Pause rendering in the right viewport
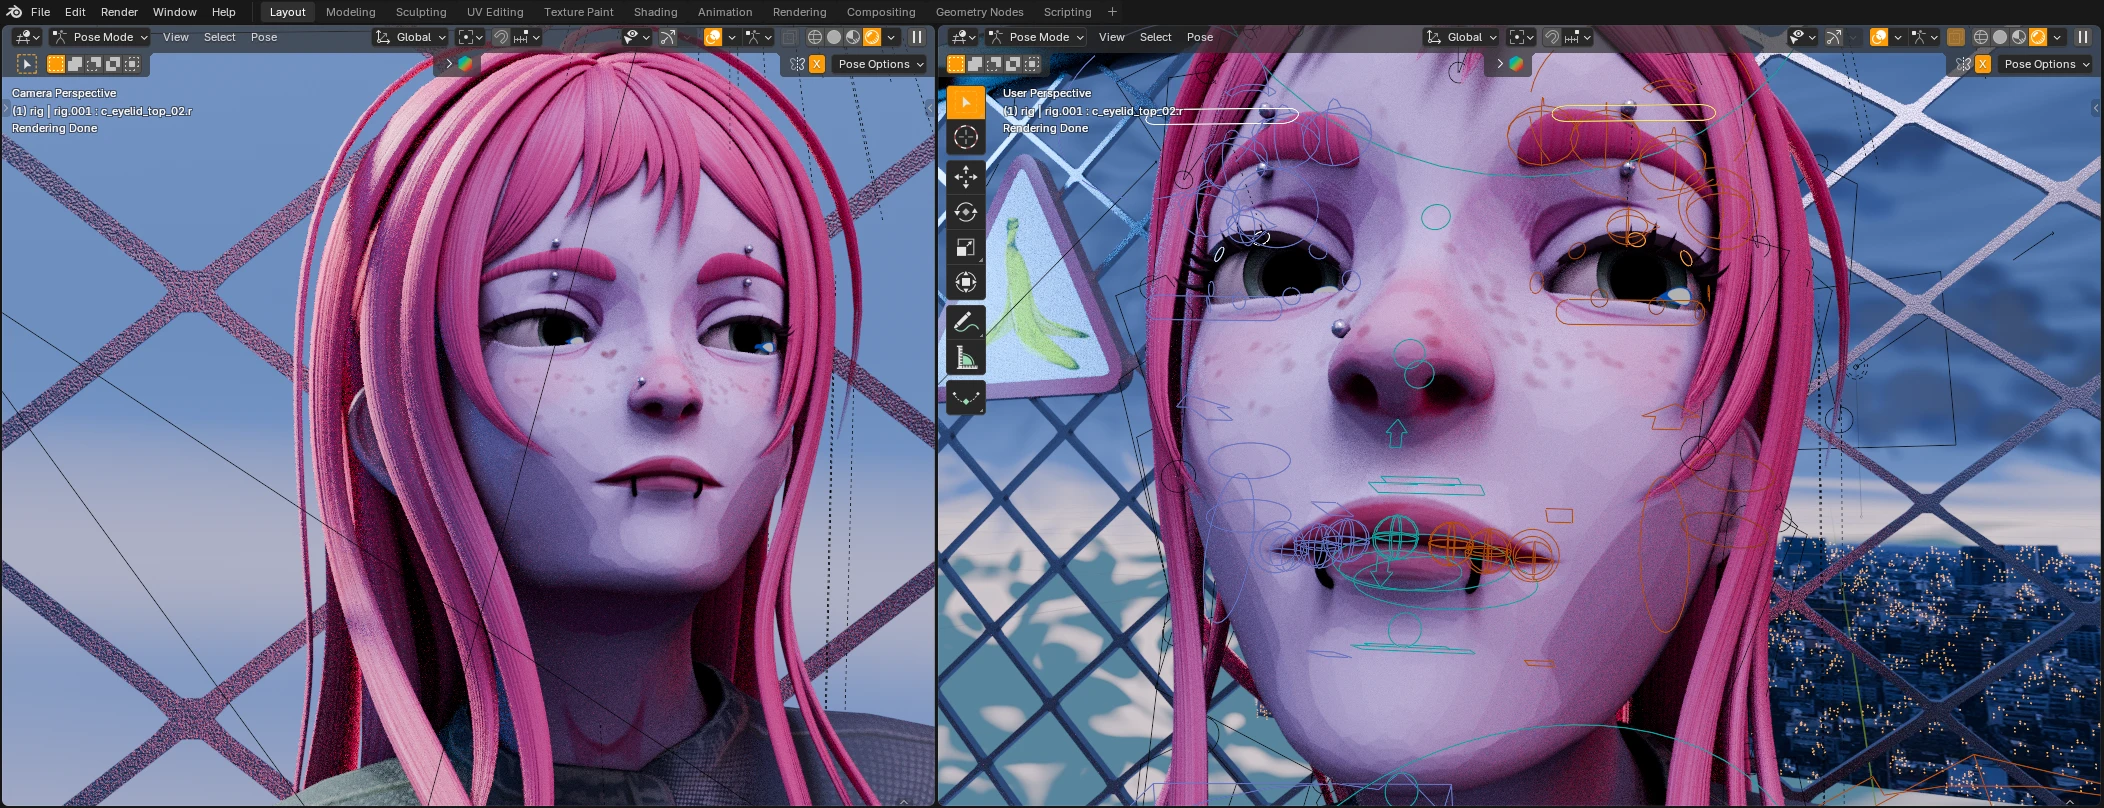The image size is (2104, 808). coord(2082,37)
